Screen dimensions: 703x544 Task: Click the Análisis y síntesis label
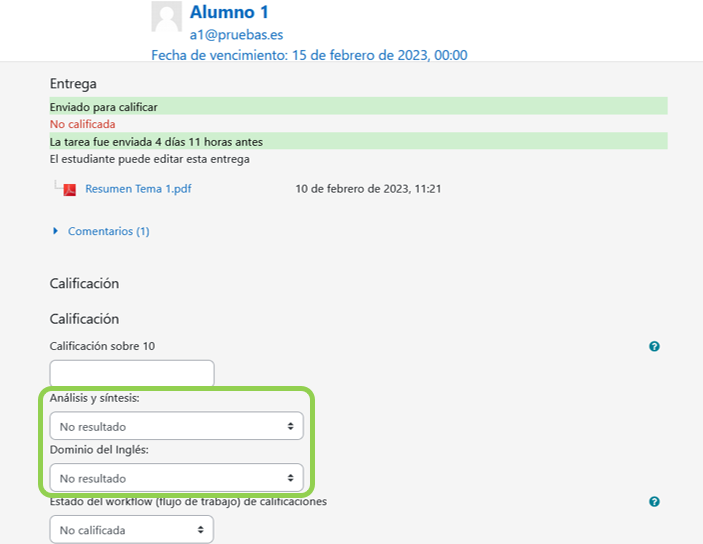click(x=95, y=398)
